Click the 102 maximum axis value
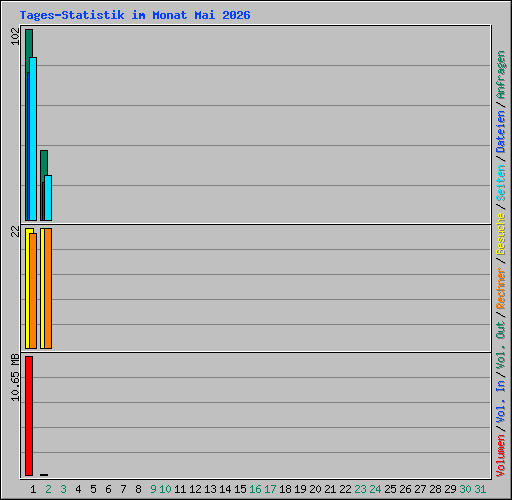Viewport: 512px width, 500px height. coord(15,36)
